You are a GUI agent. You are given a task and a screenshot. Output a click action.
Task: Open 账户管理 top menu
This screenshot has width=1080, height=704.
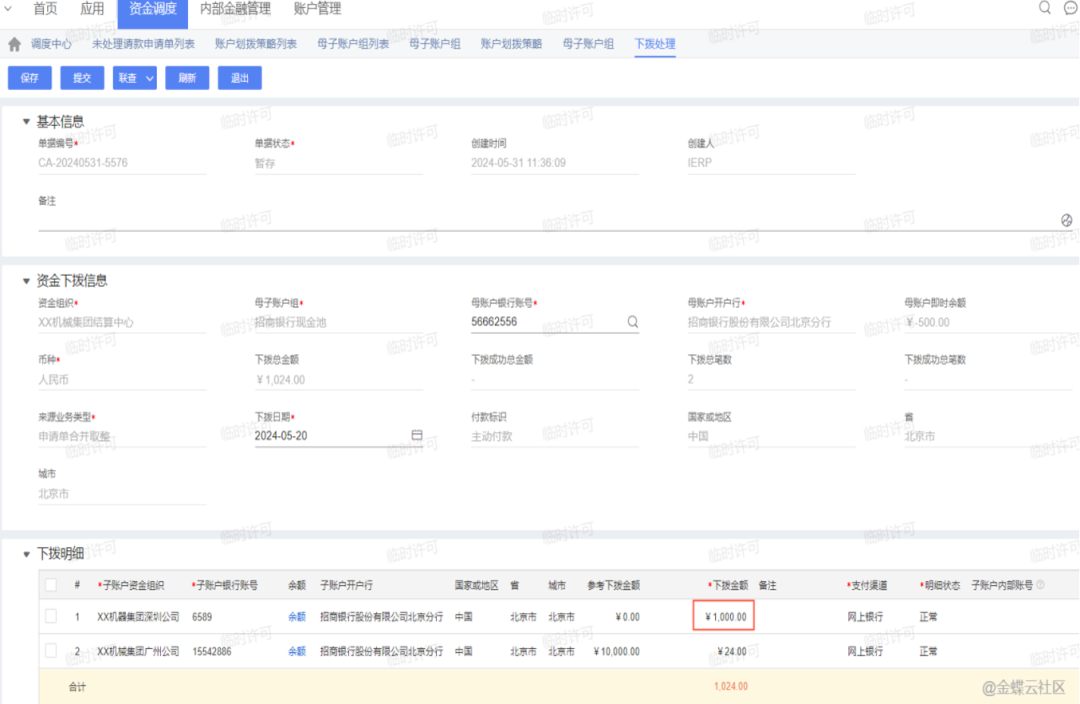pos(317,9)
